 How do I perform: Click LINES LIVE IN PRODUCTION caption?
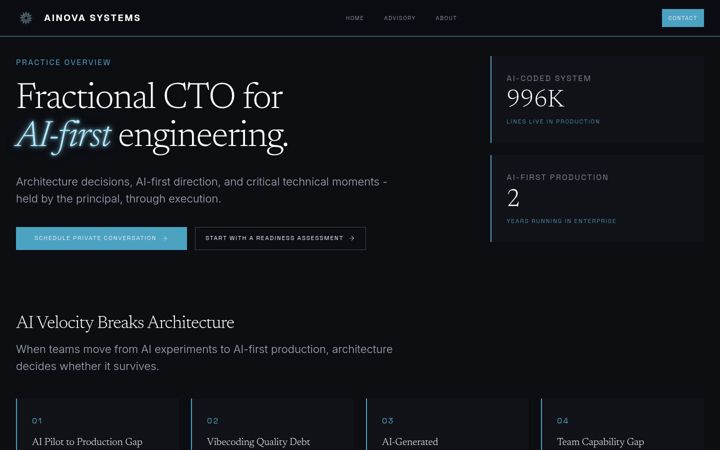pos(553,122)
